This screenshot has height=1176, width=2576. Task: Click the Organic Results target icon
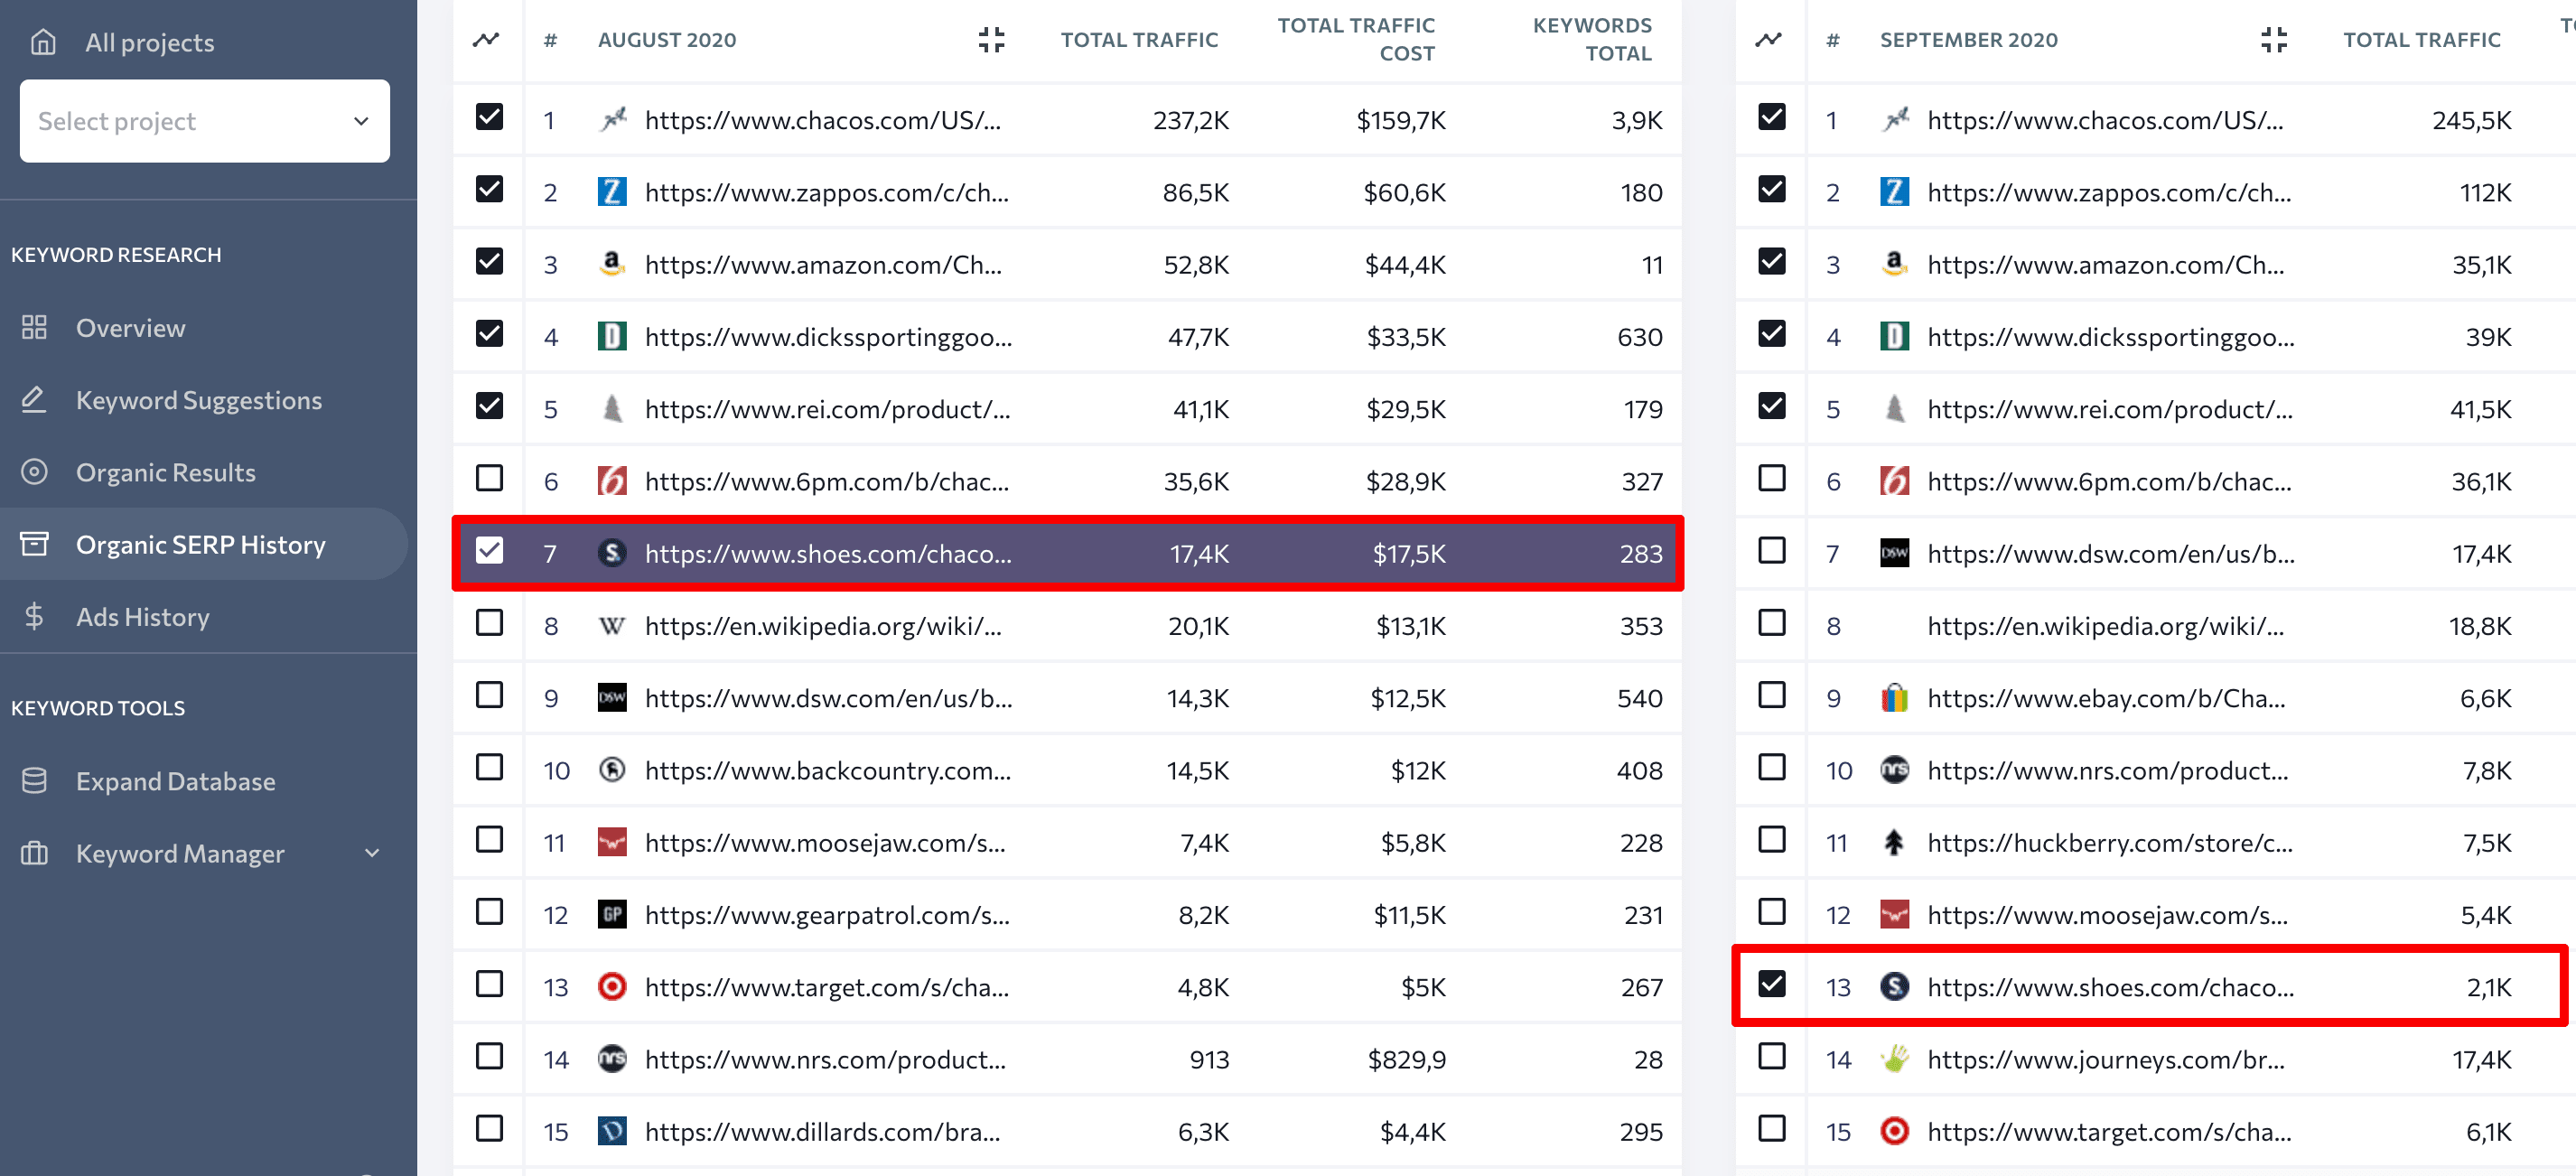click(35, 471)
